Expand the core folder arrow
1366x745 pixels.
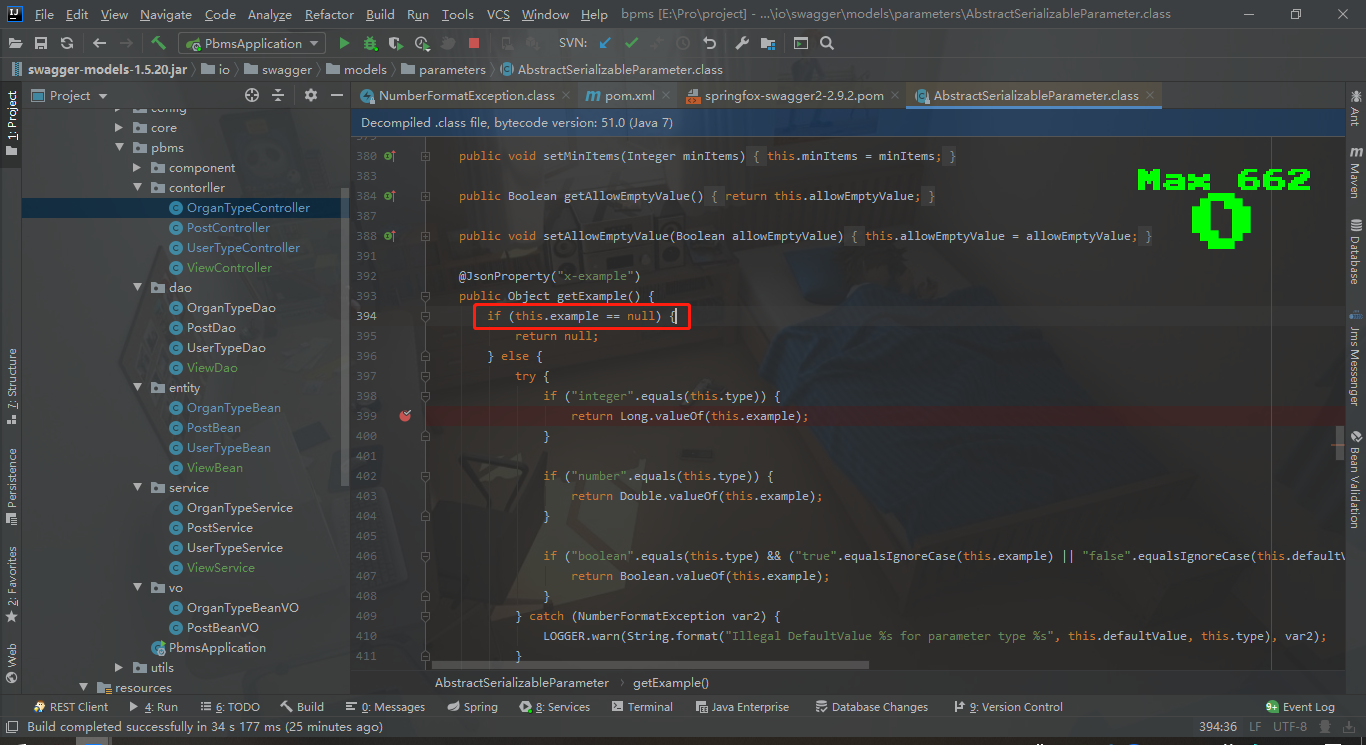pyautogui.click(x=119, y=128)
